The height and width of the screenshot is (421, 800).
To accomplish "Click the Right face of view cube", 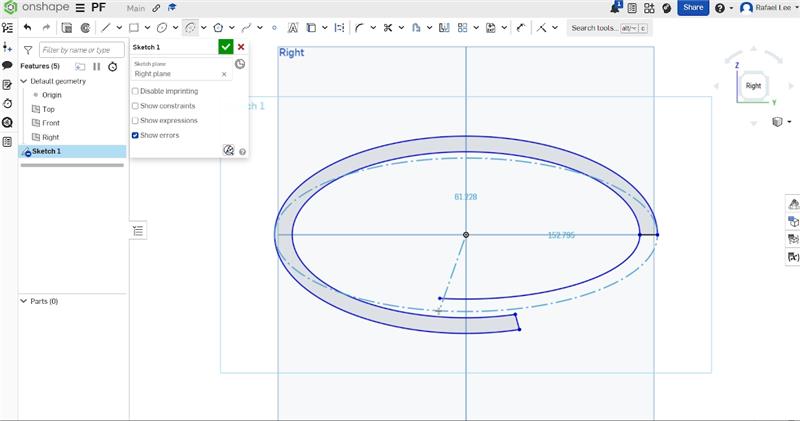I will [753, 86].
